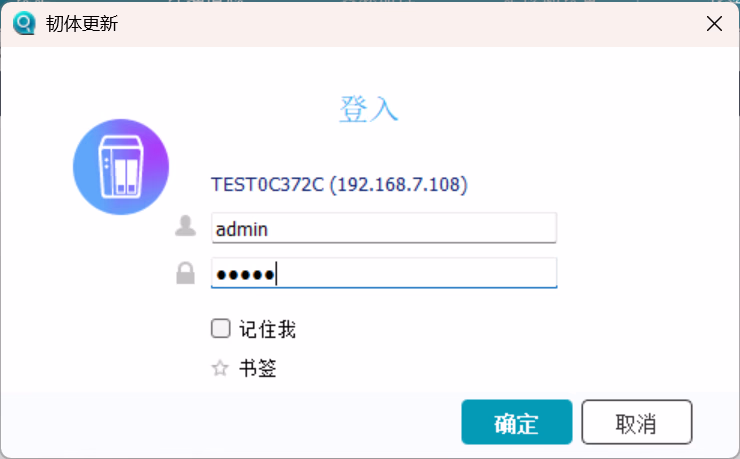Click the IP address 192.168.7.108 text
The height and width of the screenshot is (459, 740).
399,185
